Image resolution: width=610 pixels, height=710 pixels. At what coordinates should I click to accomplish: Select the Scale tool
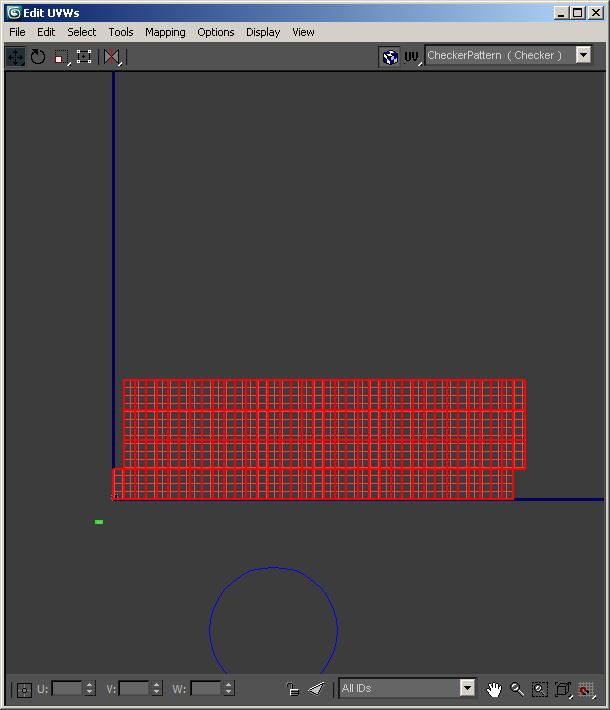(x=62, y=57)
